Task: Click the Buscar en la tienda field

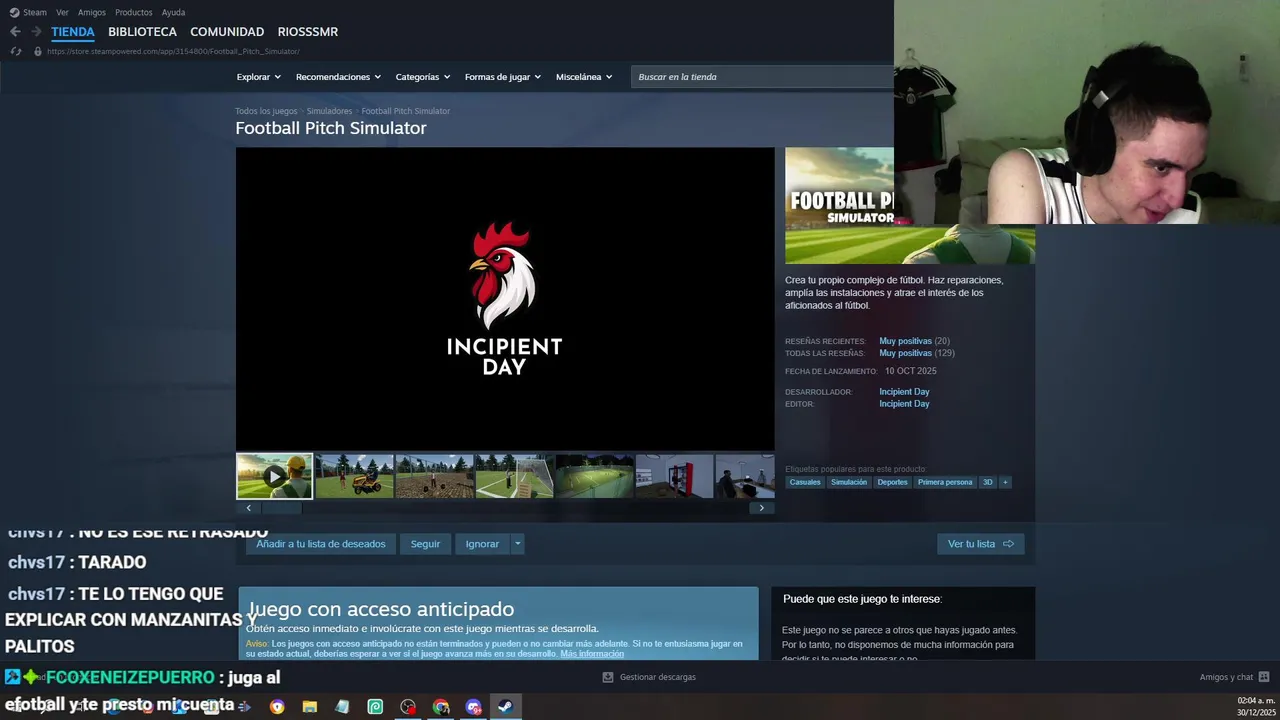Action: click(x=762, y=77)
